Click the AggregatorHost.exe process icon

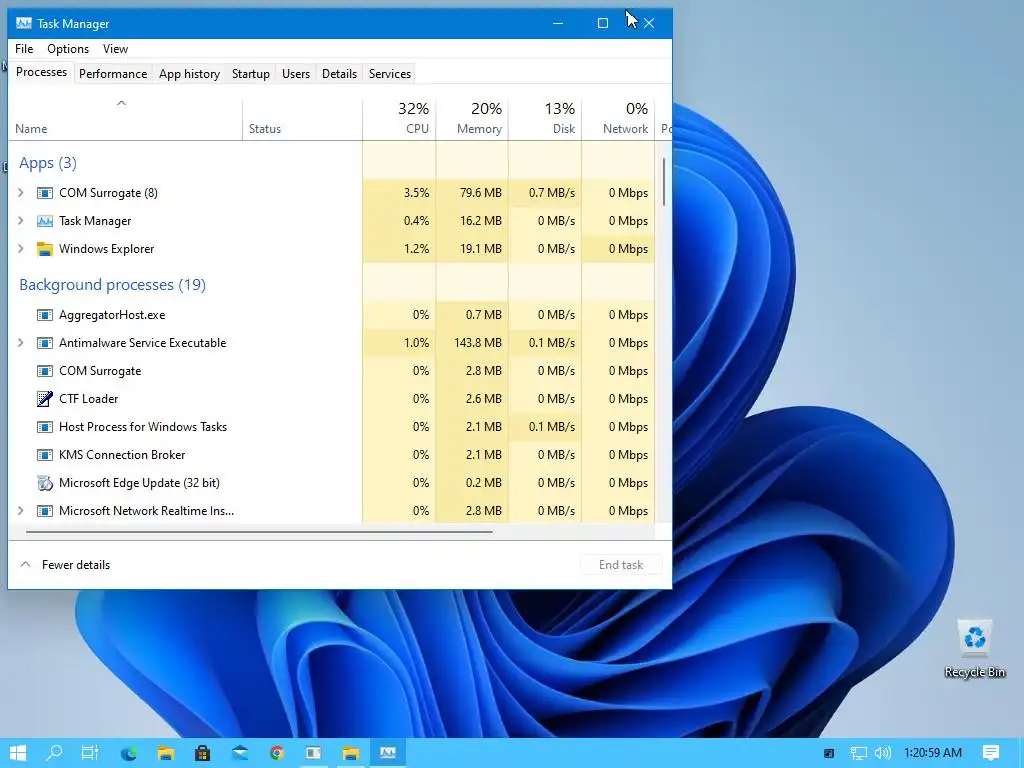(44, 315)
